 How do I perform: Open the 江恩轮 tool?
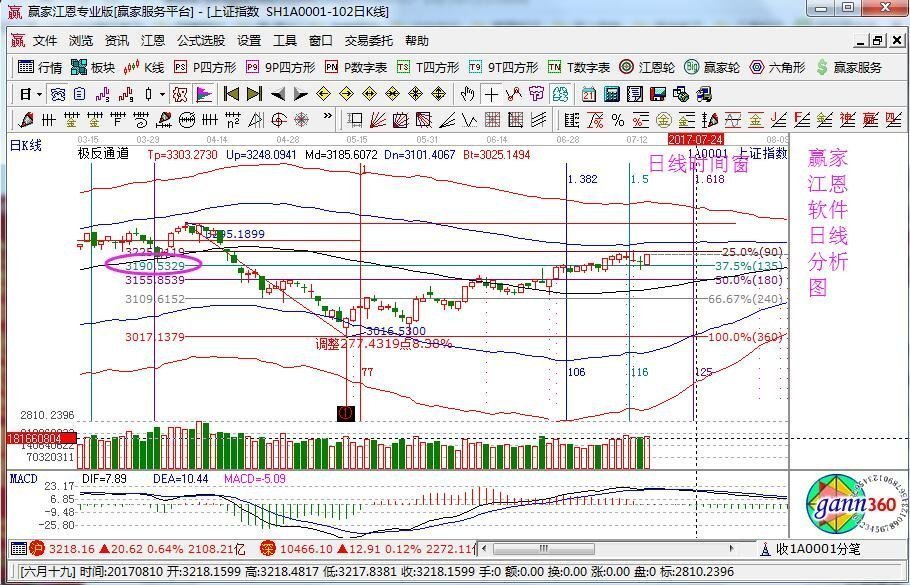pos(647,67)
